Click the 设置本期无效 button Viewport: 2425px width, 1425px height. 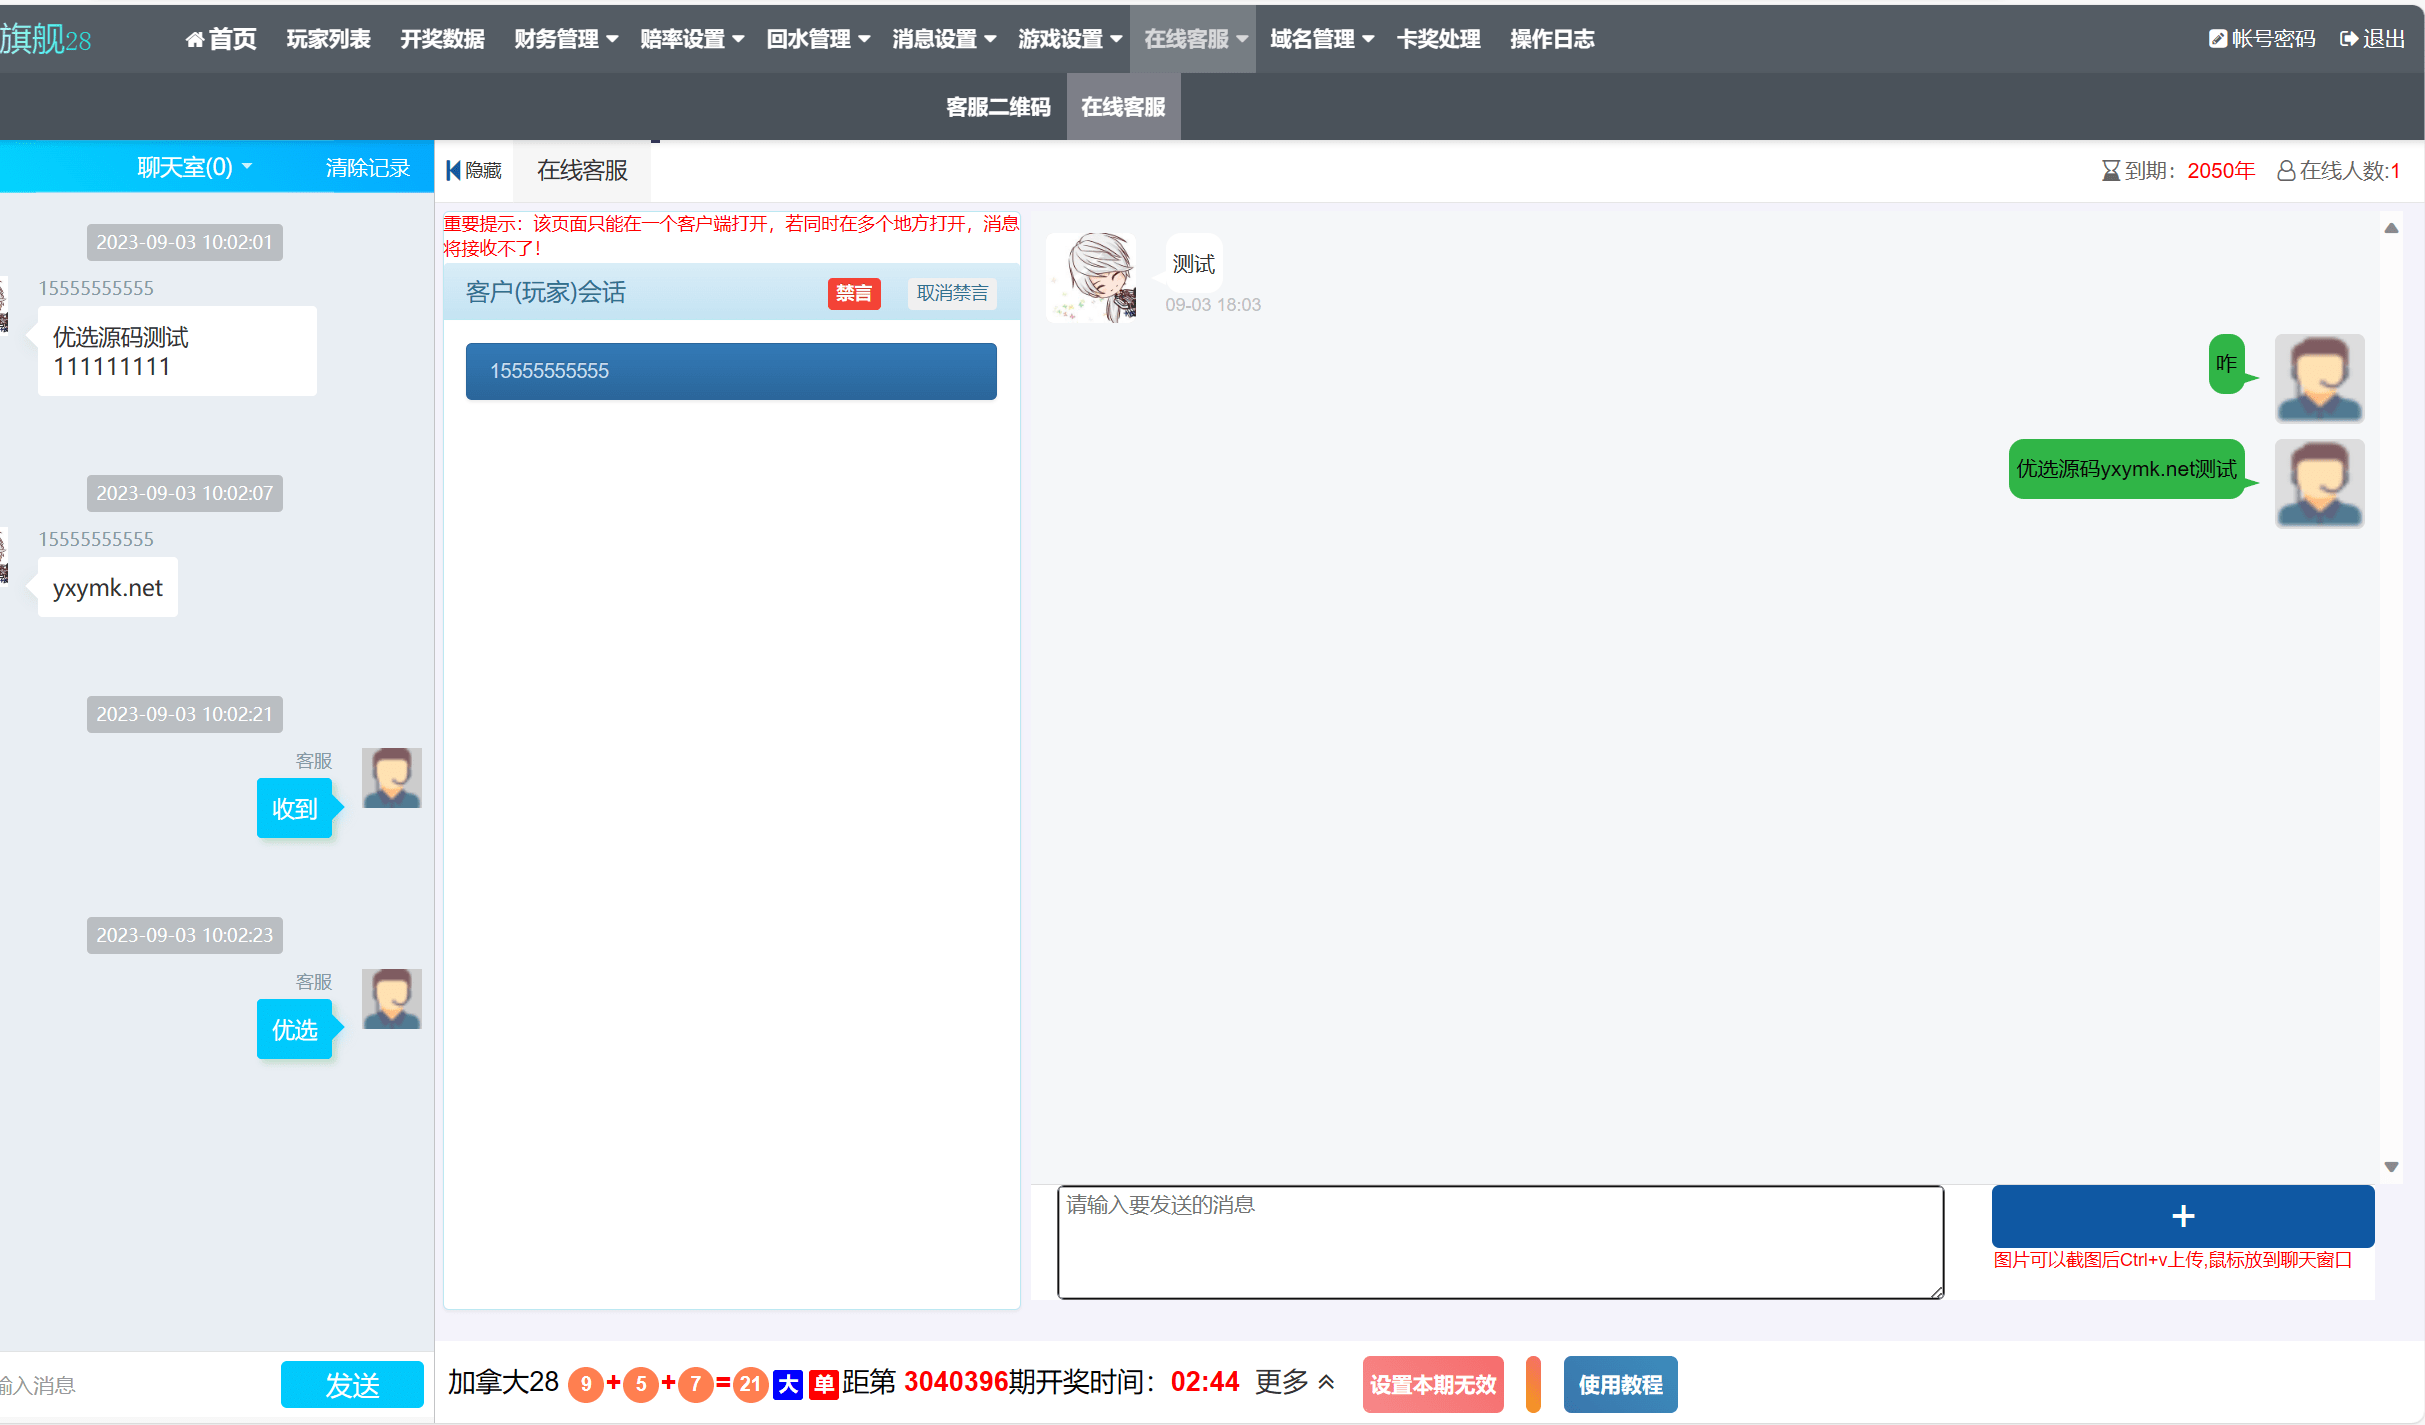point(1432,1384)
